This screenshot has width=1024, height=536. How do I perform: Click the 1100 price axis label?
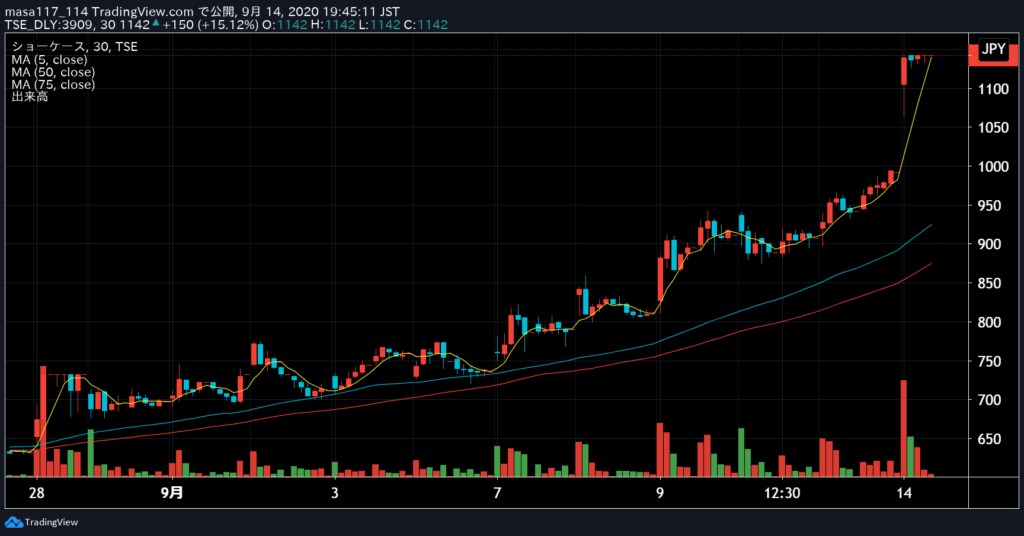pyautogui.click(x=993, y=89)
